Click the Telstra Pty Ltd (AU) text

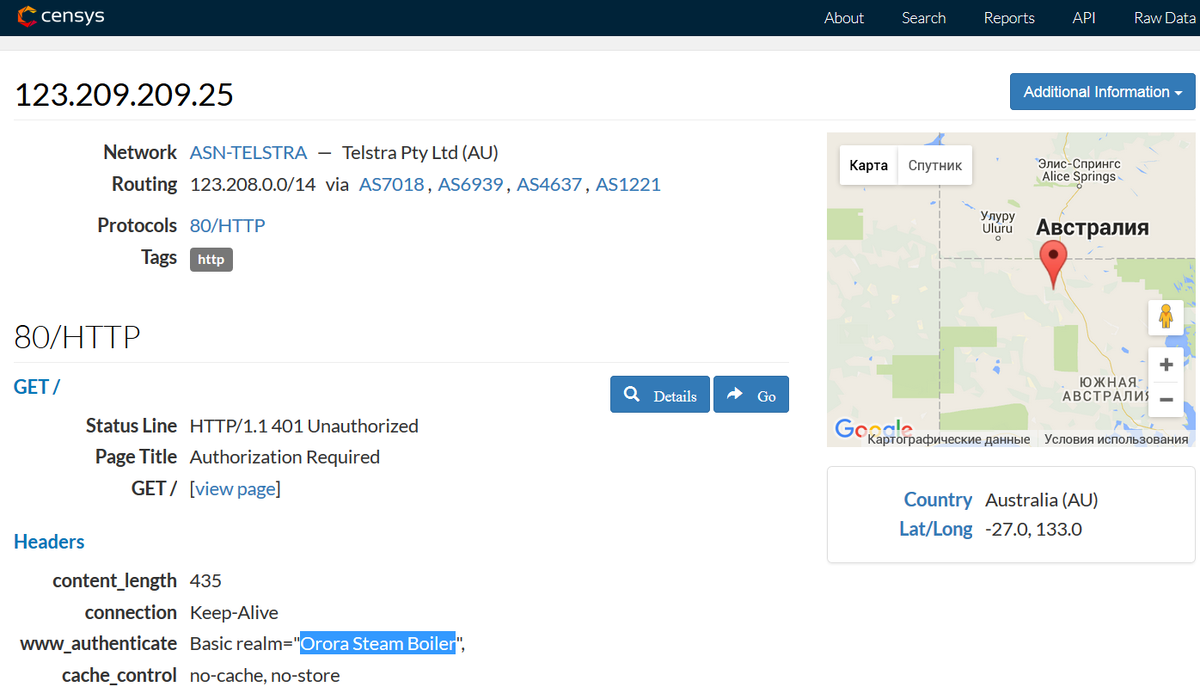click(420, 153)
